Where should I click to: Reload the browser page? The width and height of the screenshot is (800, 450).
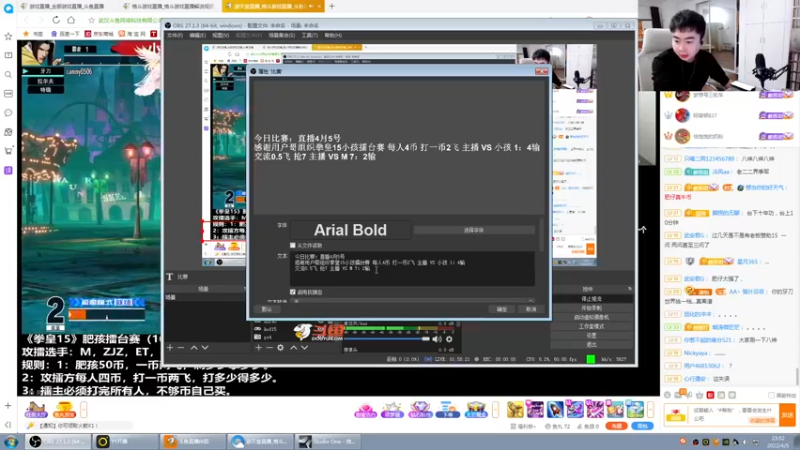[56, 20]
